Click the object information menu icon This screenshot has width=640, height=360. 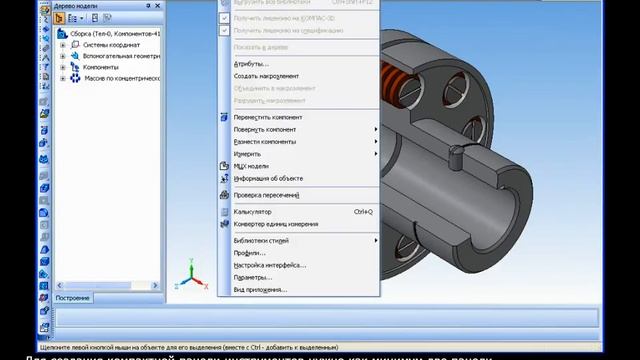224,178
